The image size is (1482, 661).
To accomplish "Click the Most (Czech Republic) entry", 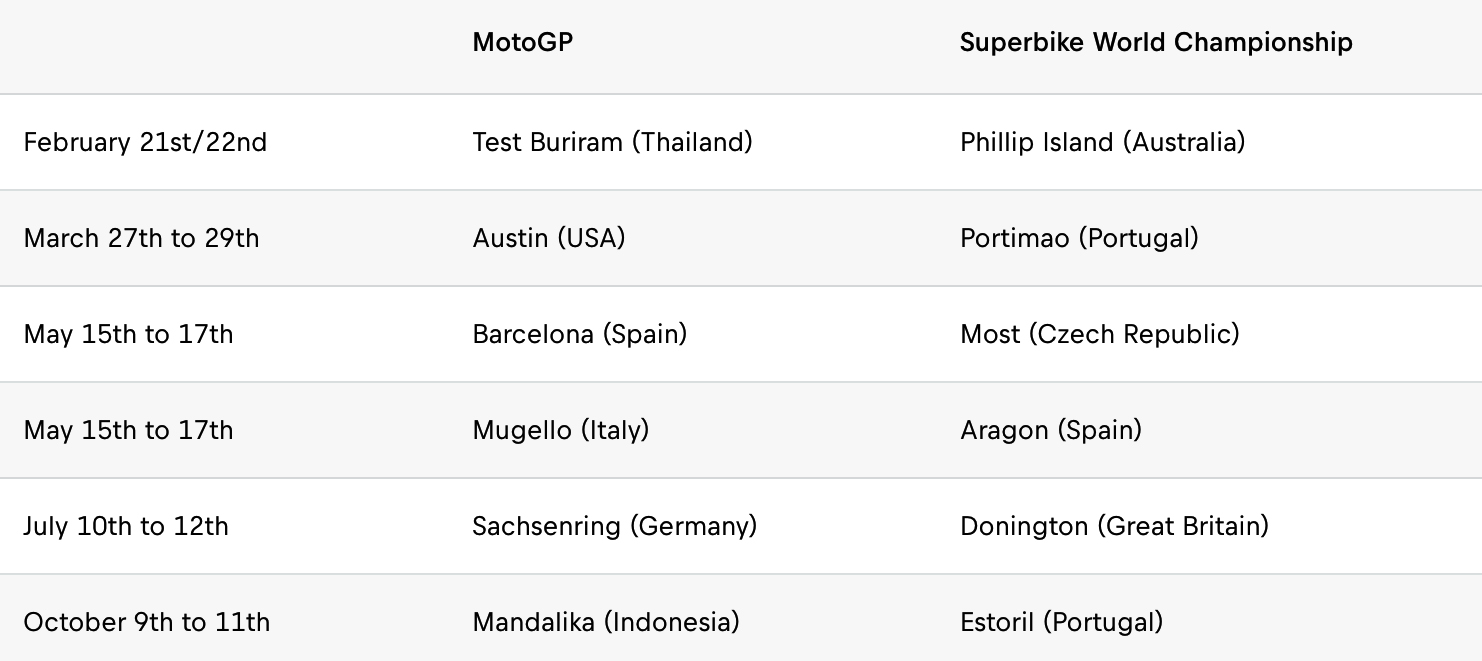I will 1099,334.
